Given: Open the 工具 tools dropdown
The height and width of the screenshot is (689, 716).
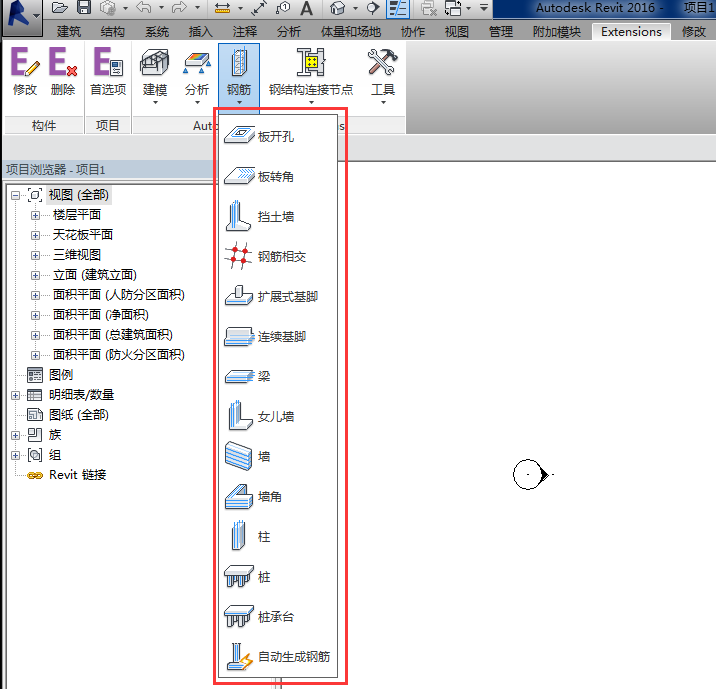Looking at the screenshot, I should tap(383, 74).
